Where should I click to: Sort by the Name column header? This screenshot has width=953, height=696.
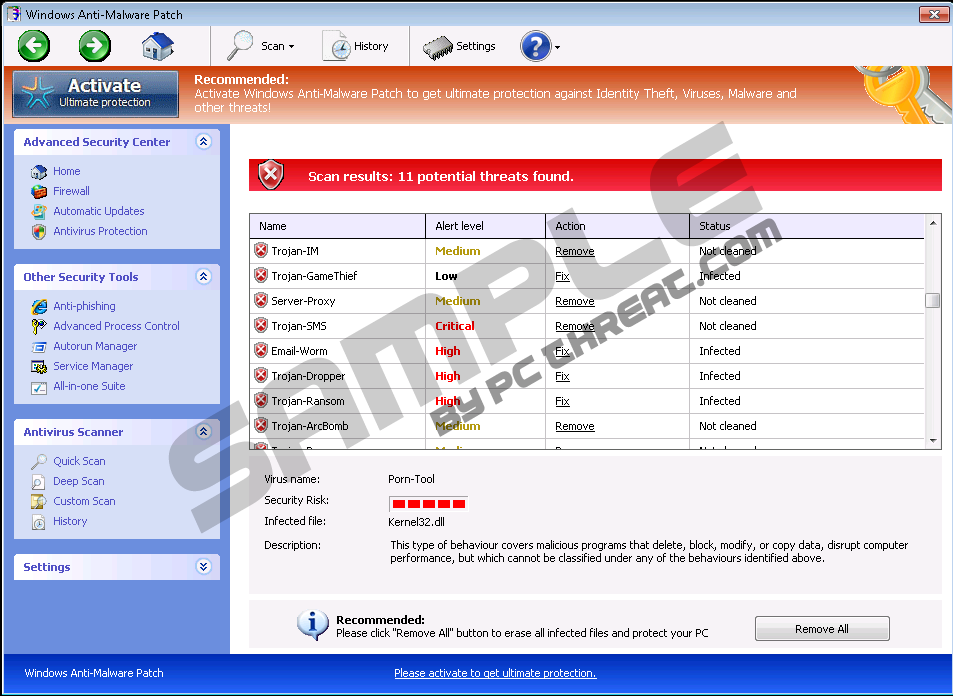coord(337,226)
